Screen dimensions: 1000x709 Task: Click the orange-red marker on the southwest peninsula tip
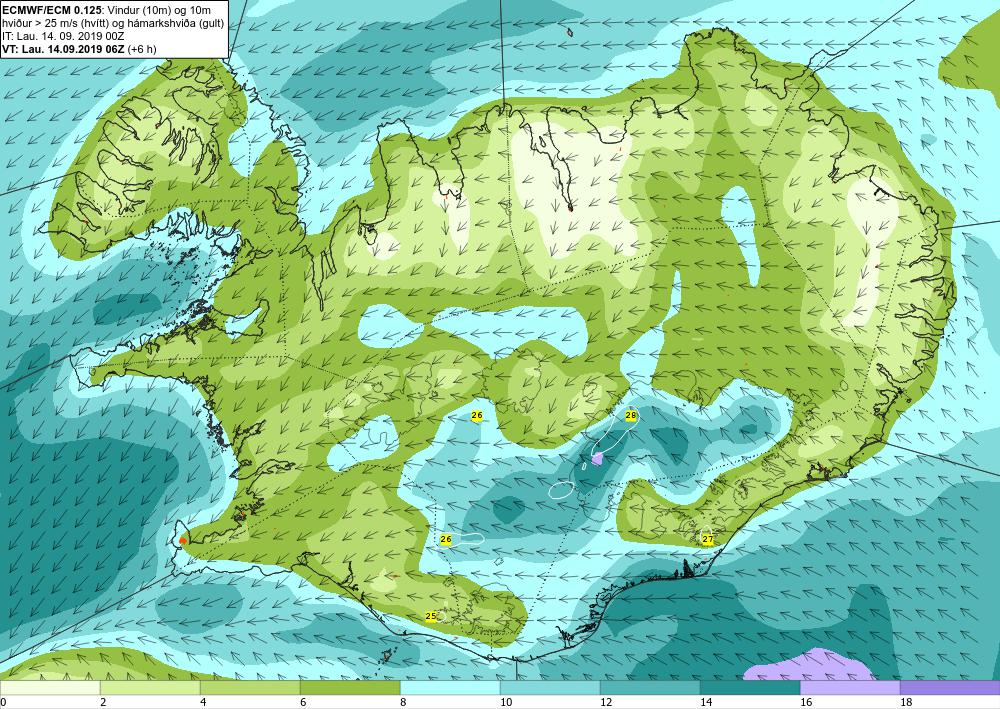pos(183,540)
